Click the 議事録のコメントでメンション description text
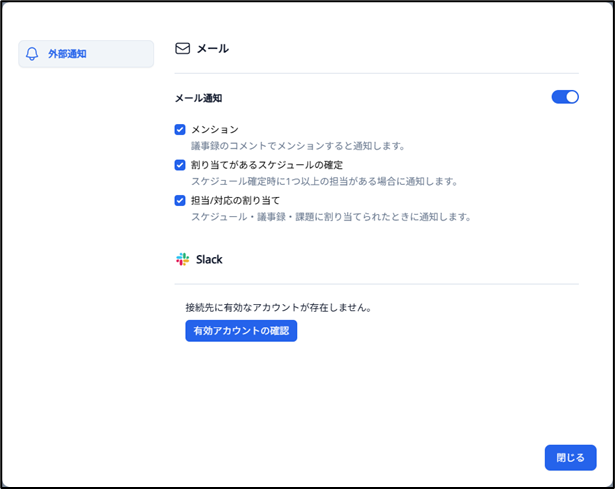 297,145
